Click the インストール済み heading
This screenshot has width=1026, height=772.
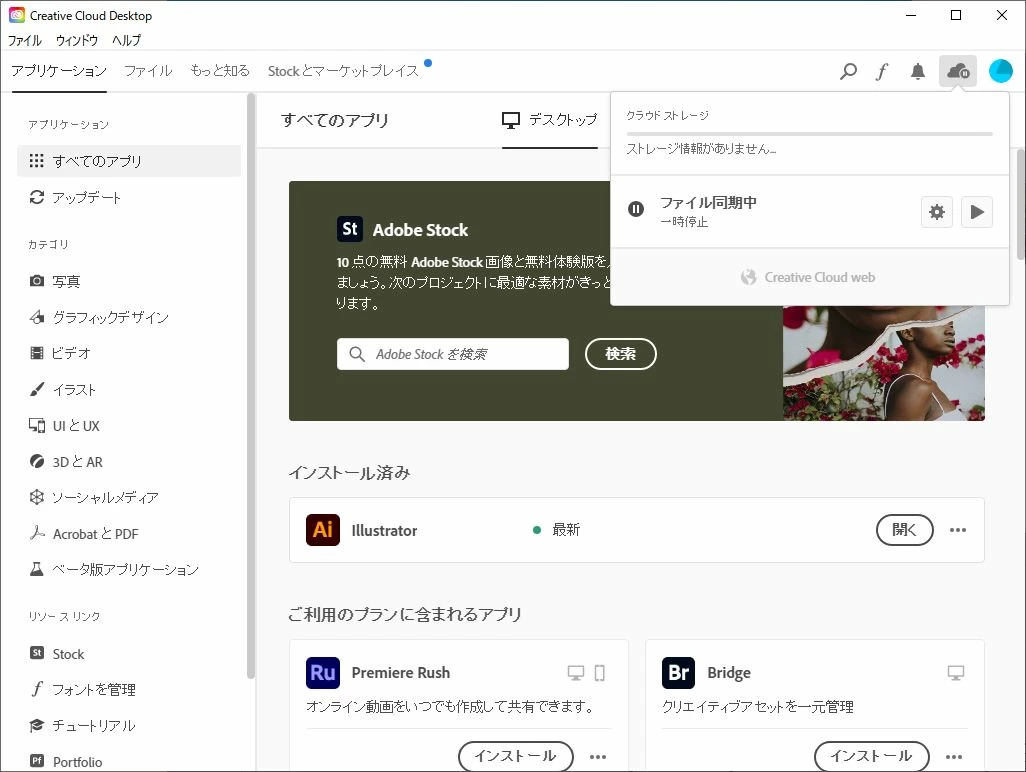(349, 472)
